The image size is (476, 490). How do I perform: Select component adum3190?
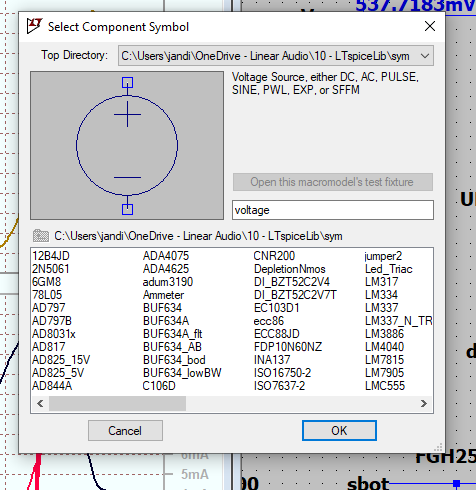(x=168, y=282)
